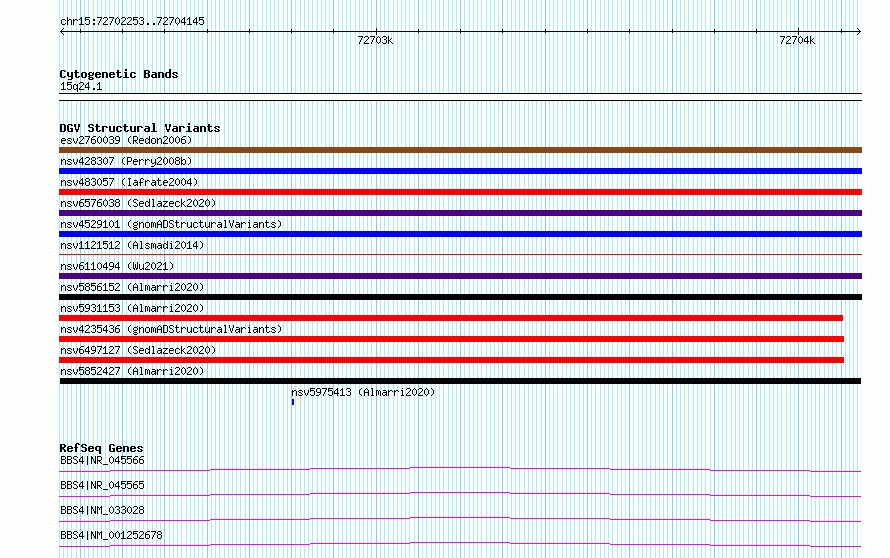Click the esv2760039 (Redon2006) variant label
This screenshot has width=890, height=558.
(126, 140)
